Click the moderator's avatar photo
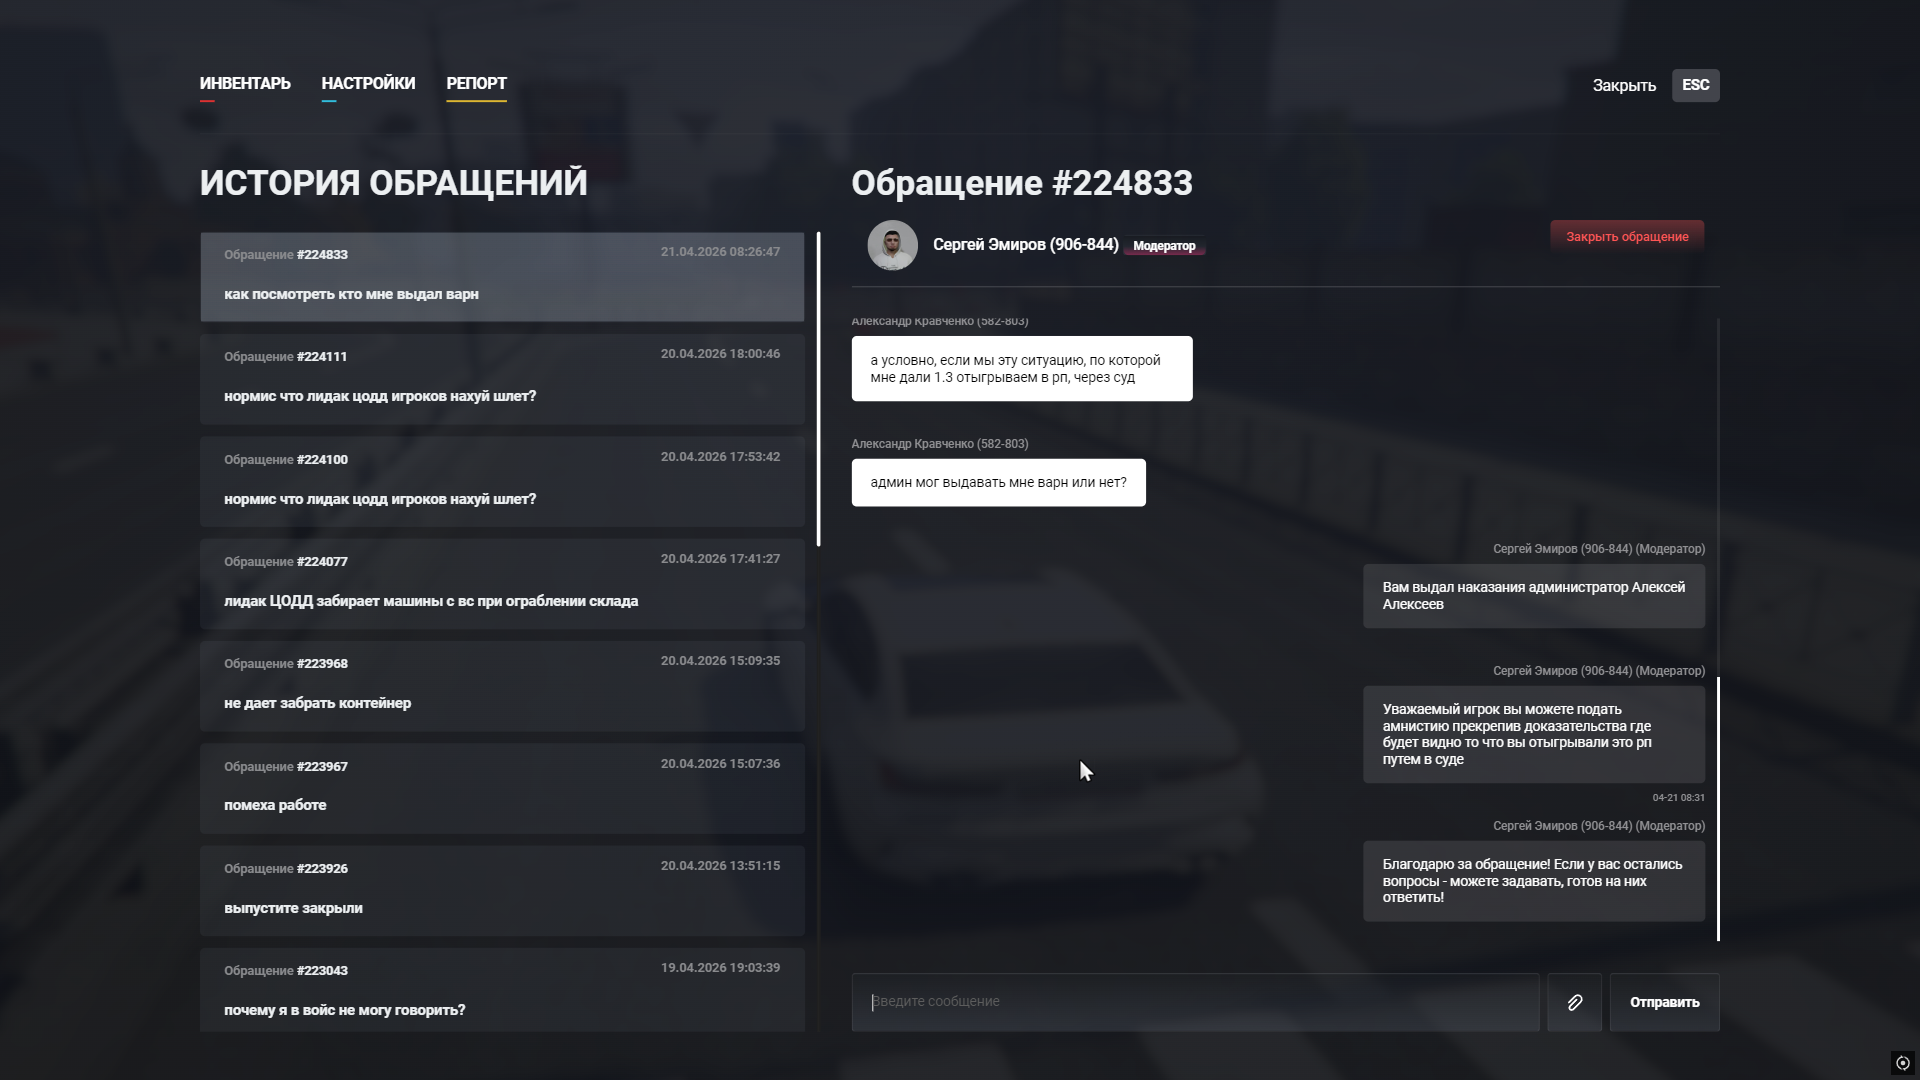Viewport: 1920px width, 1080px height. (892, 245)
